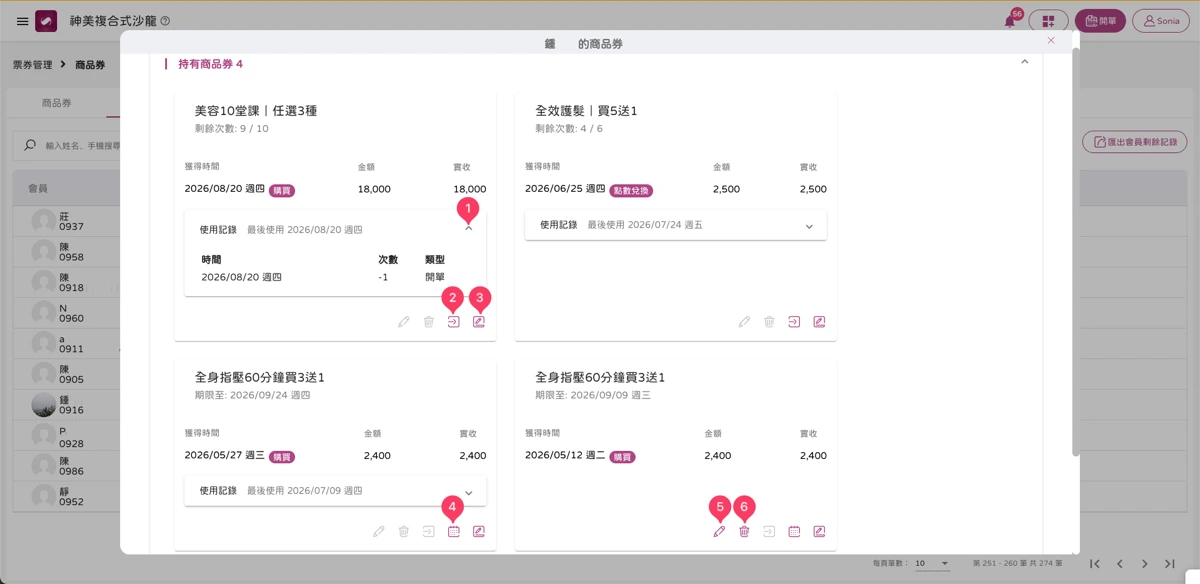
Task: Click 全效護髮｜買5送1 card title
Action: 586,111
